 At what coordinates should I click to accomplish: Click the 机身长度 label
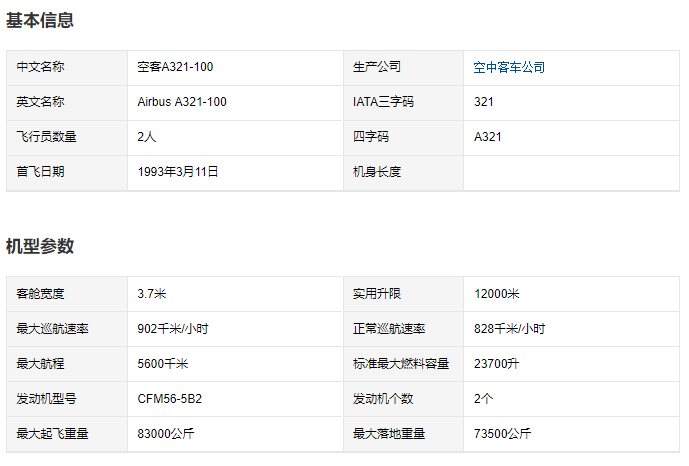tap(377, 171)
